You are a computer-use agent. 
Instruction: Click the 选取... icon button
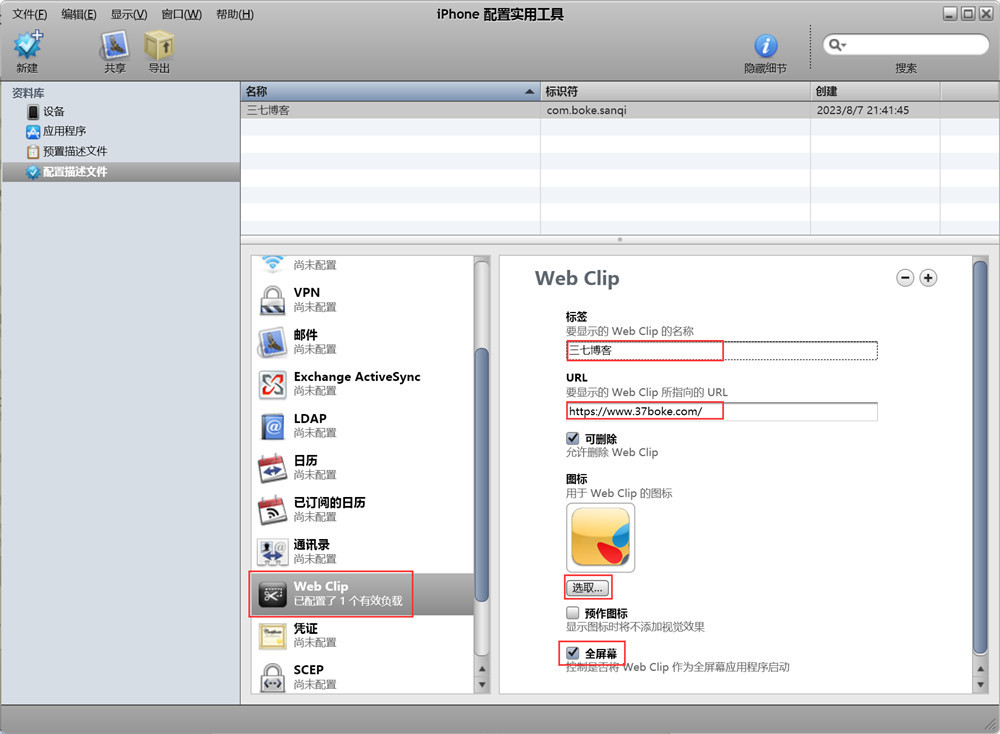click(588, 587)
